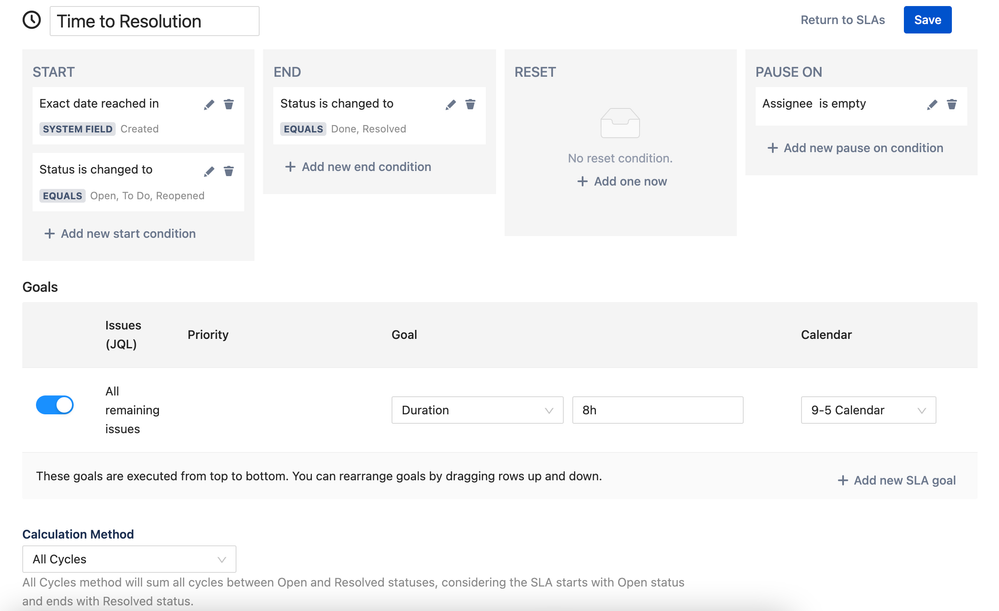This screenshot has width=999, height=611.
Task: Edit the Done, Resolved end condition
Action: tap(451, 105)
